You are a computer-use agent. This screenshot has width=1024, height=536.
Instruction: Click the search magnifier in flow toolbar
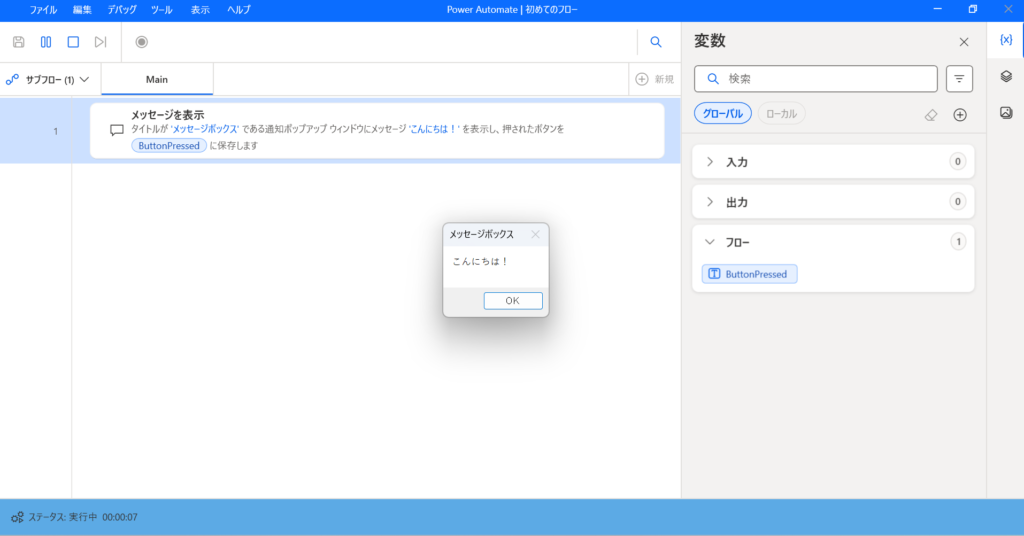[x=656, y=42]
